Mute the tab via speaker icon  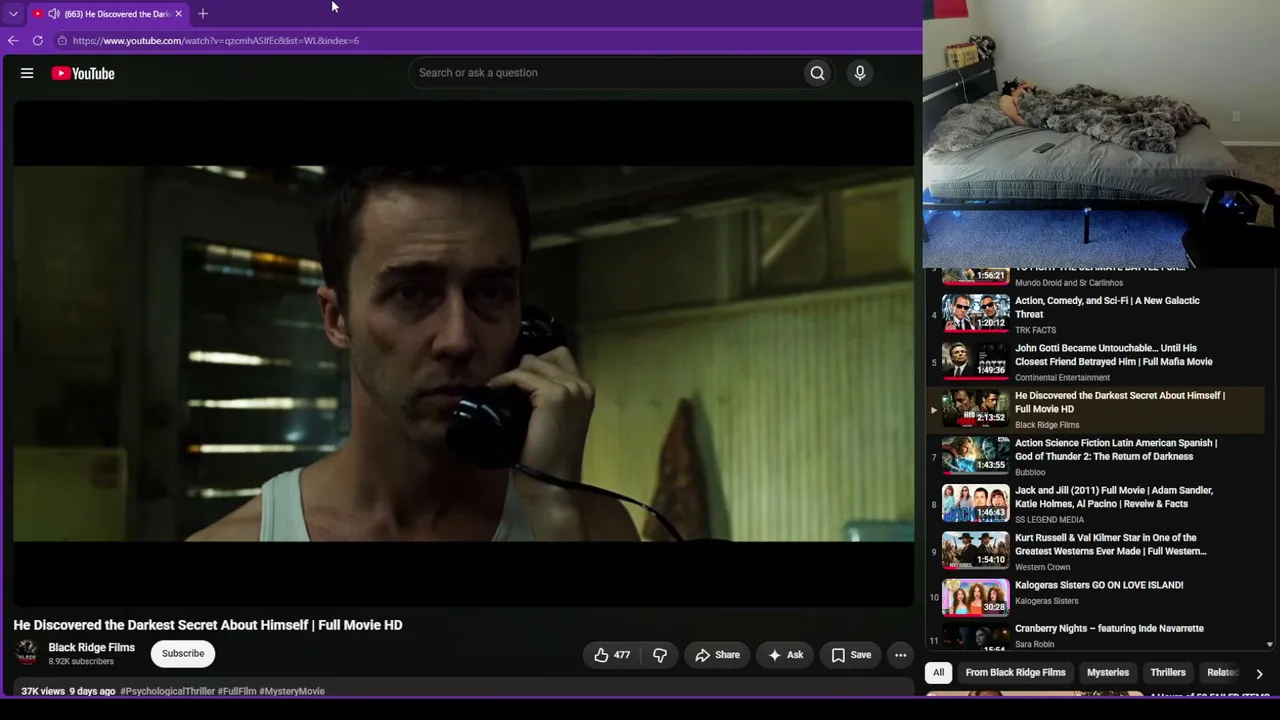tap(53, 14)
